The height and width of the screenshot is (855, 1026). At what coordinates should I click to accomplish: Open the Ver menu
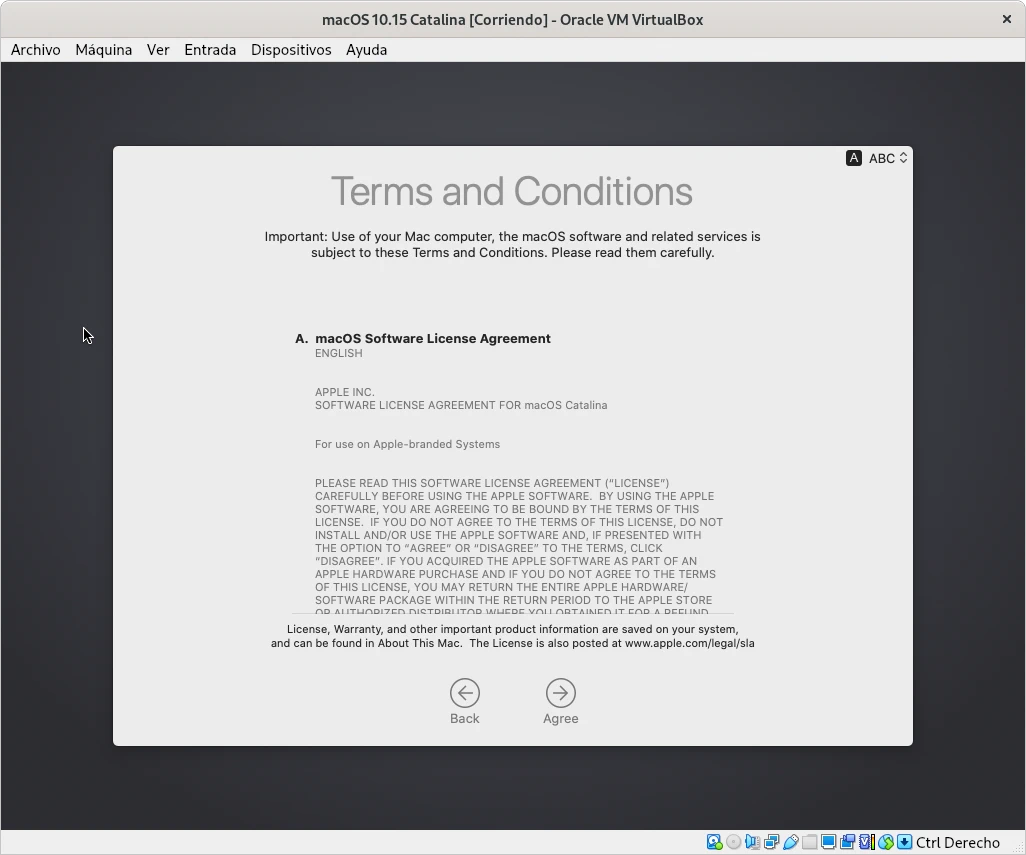click(158, 49)
